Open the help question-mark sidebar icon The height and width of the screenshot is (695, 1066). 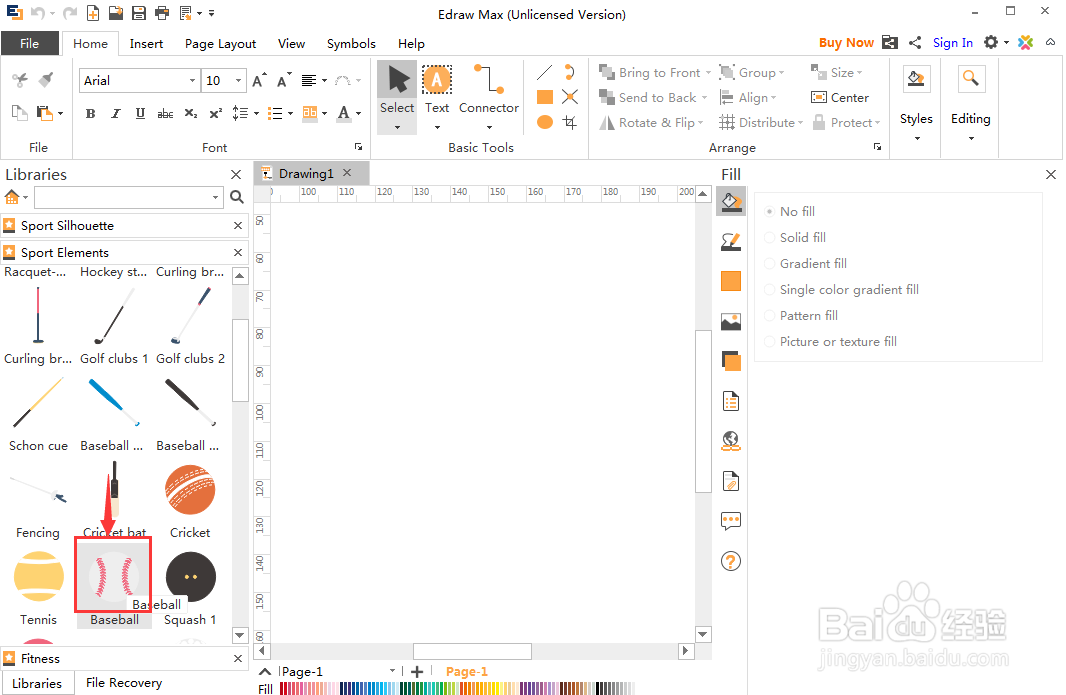(731, 561)
